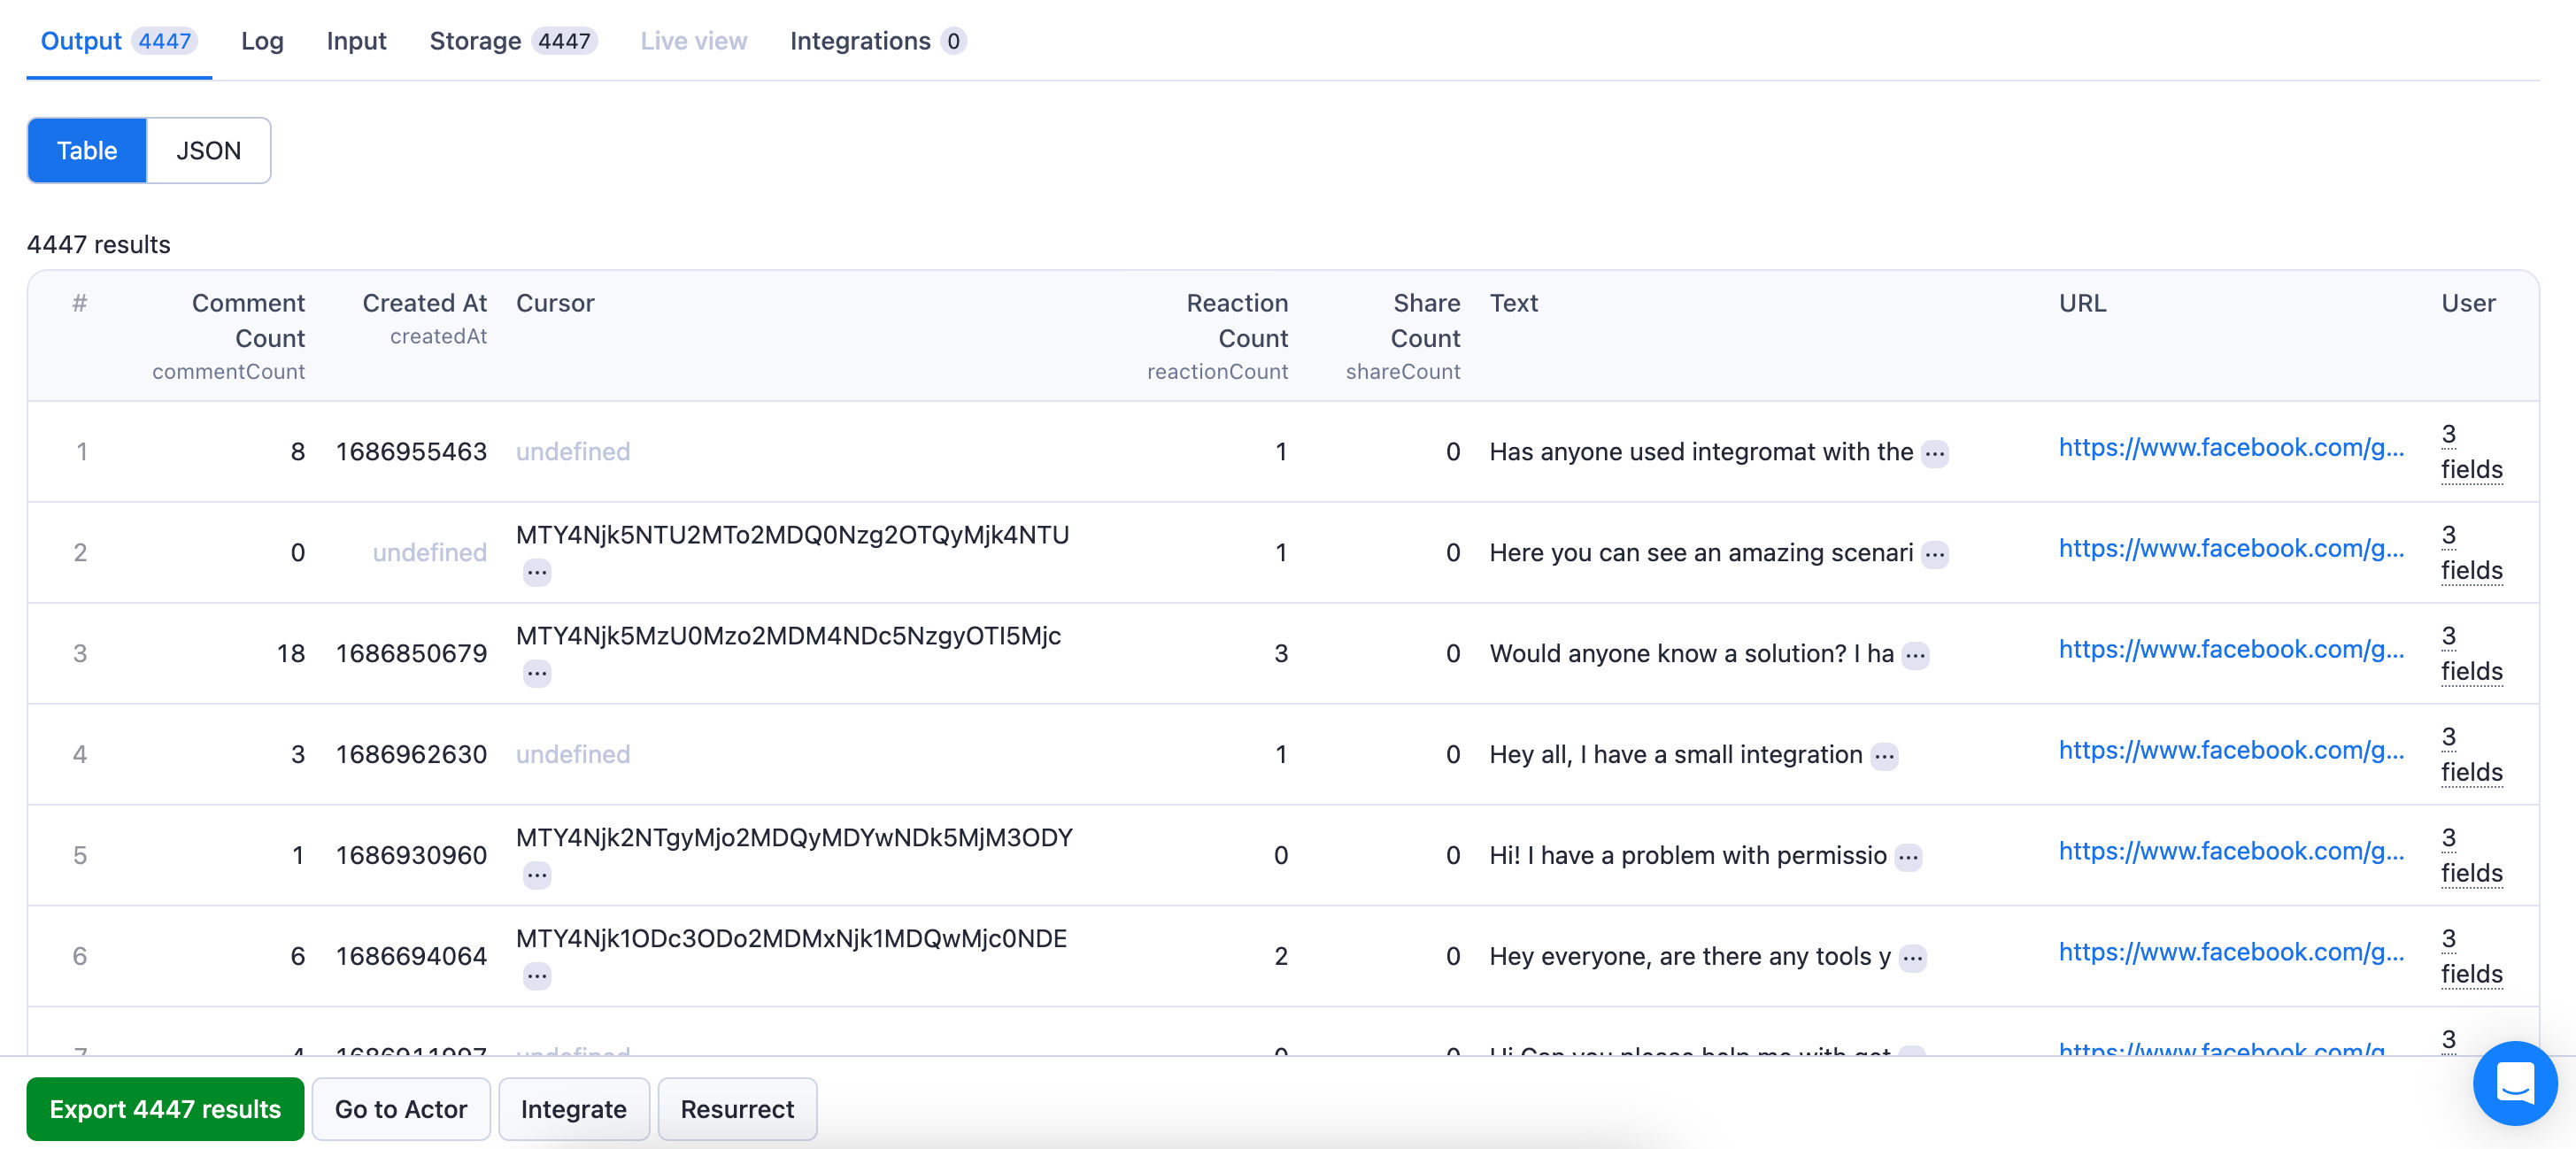Click Export 4447 results button
The width and height of the screenshot is (2576, 1149).
point(165,1109)
